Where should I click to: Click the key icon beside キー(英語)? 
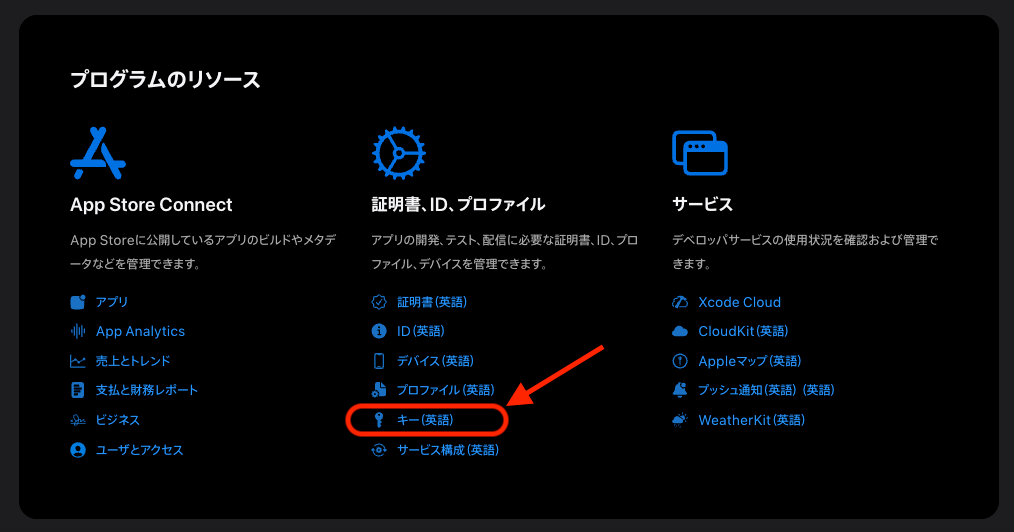point(379,420)
